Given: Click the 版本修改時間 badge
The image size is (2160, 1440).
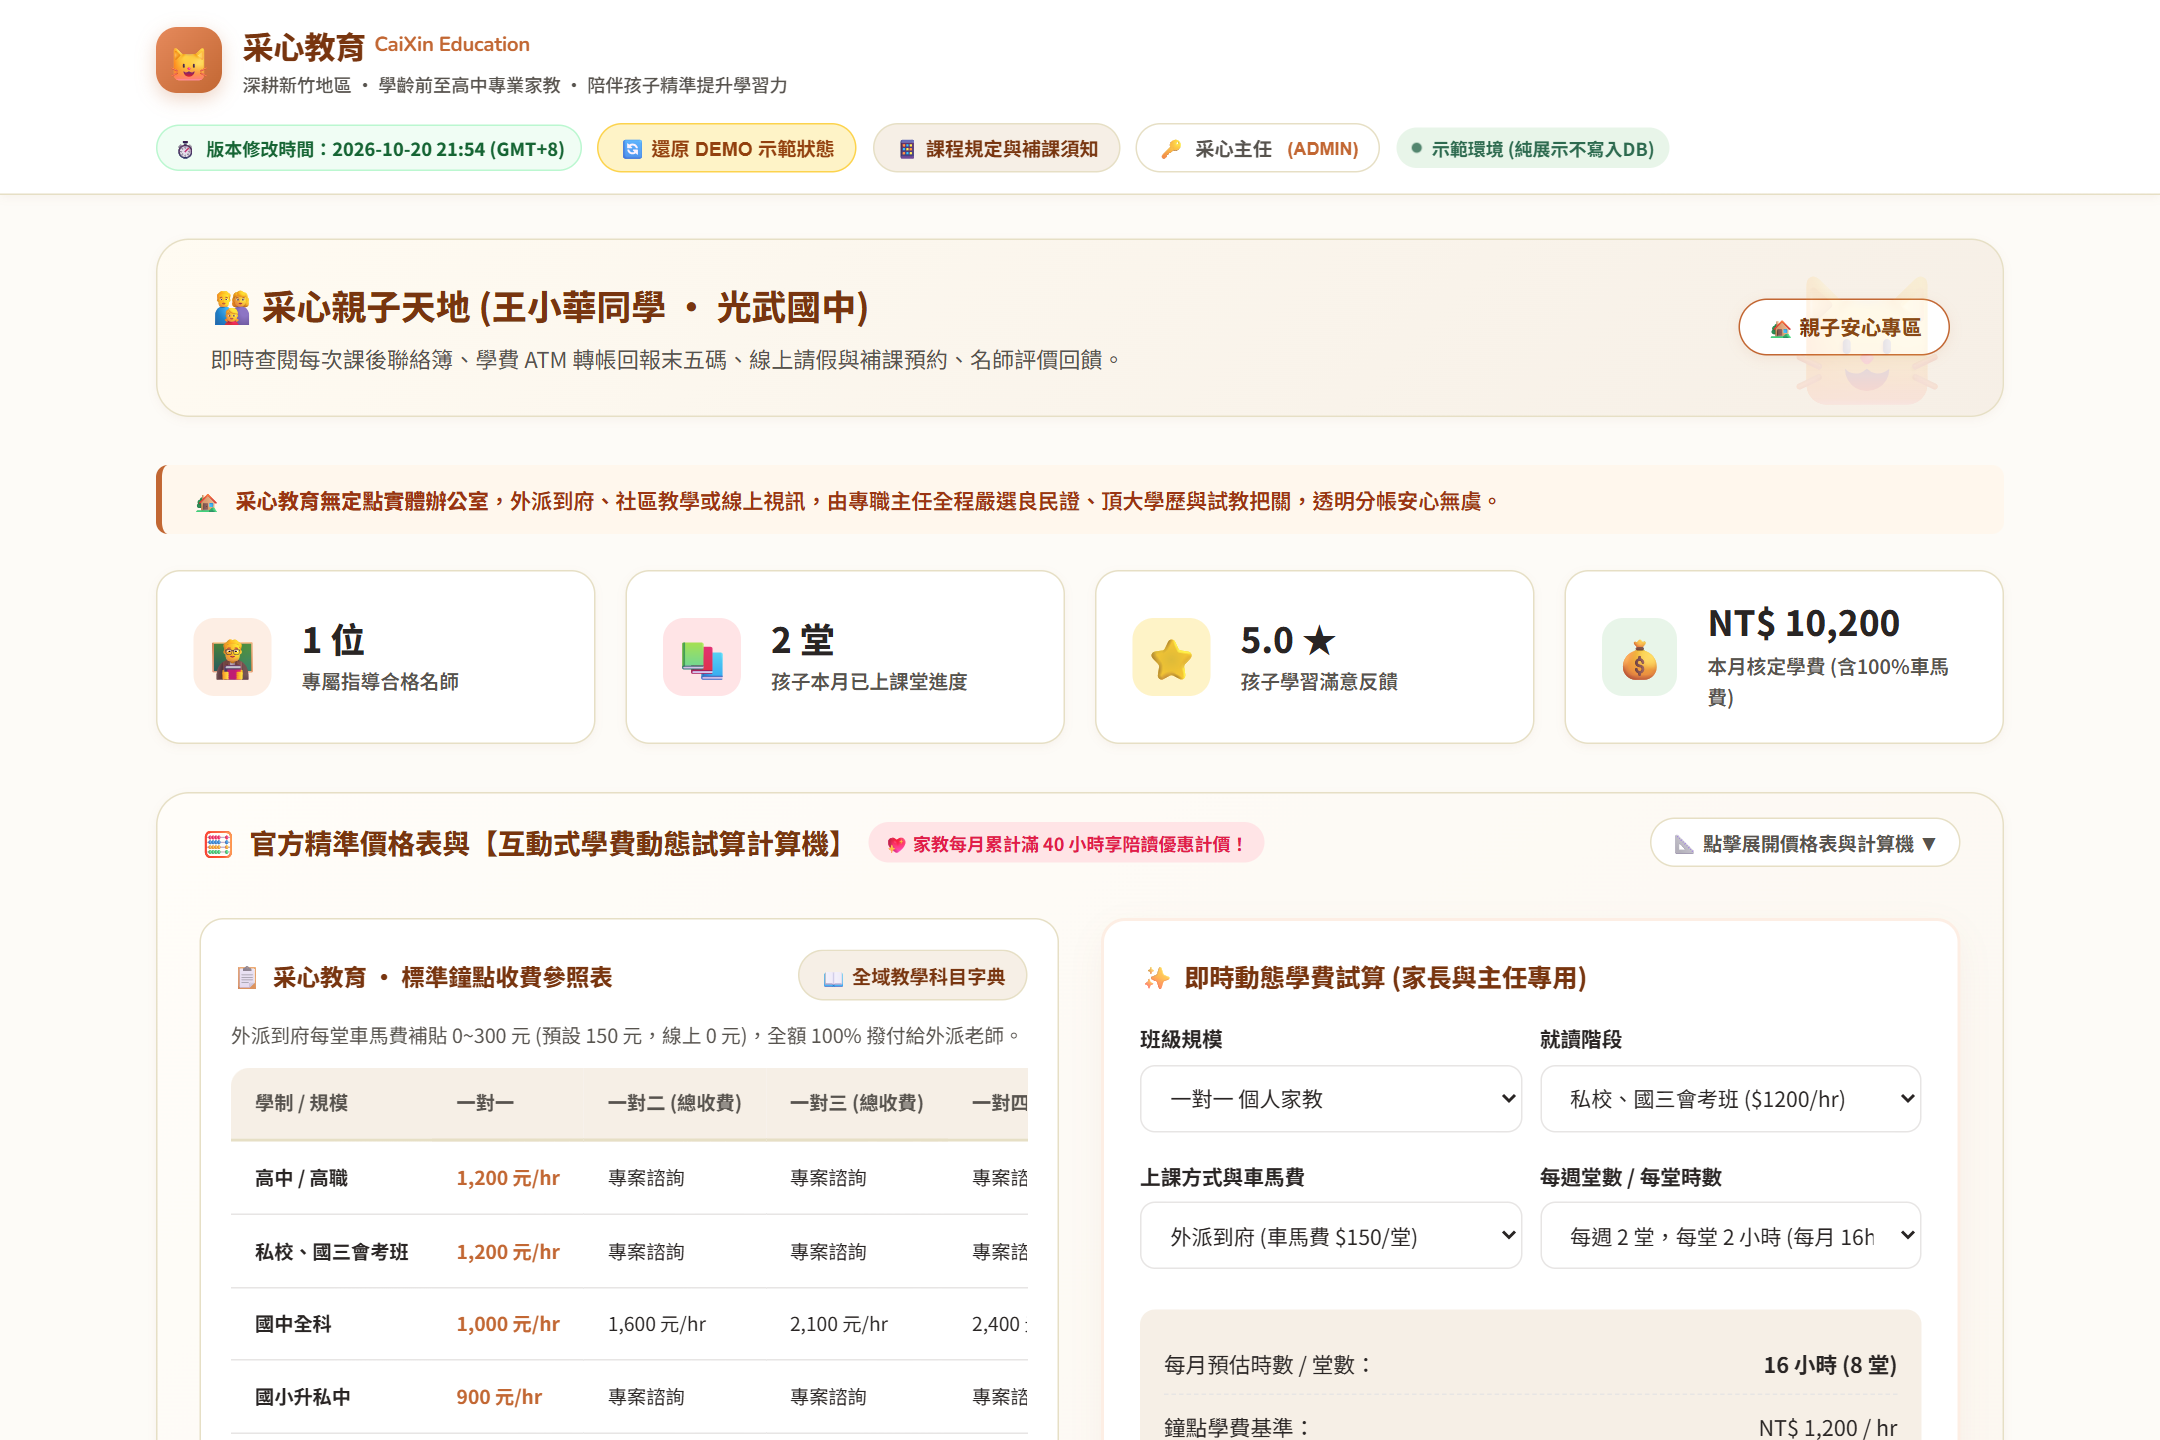Looking at the screenshot, I should (369, 149).
